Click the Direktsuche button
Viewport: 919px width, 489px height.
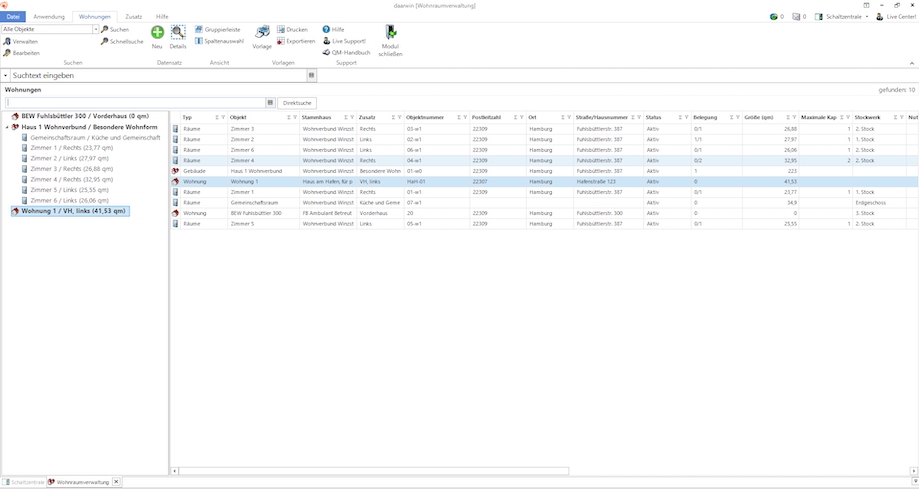click(x=297, y=103)
